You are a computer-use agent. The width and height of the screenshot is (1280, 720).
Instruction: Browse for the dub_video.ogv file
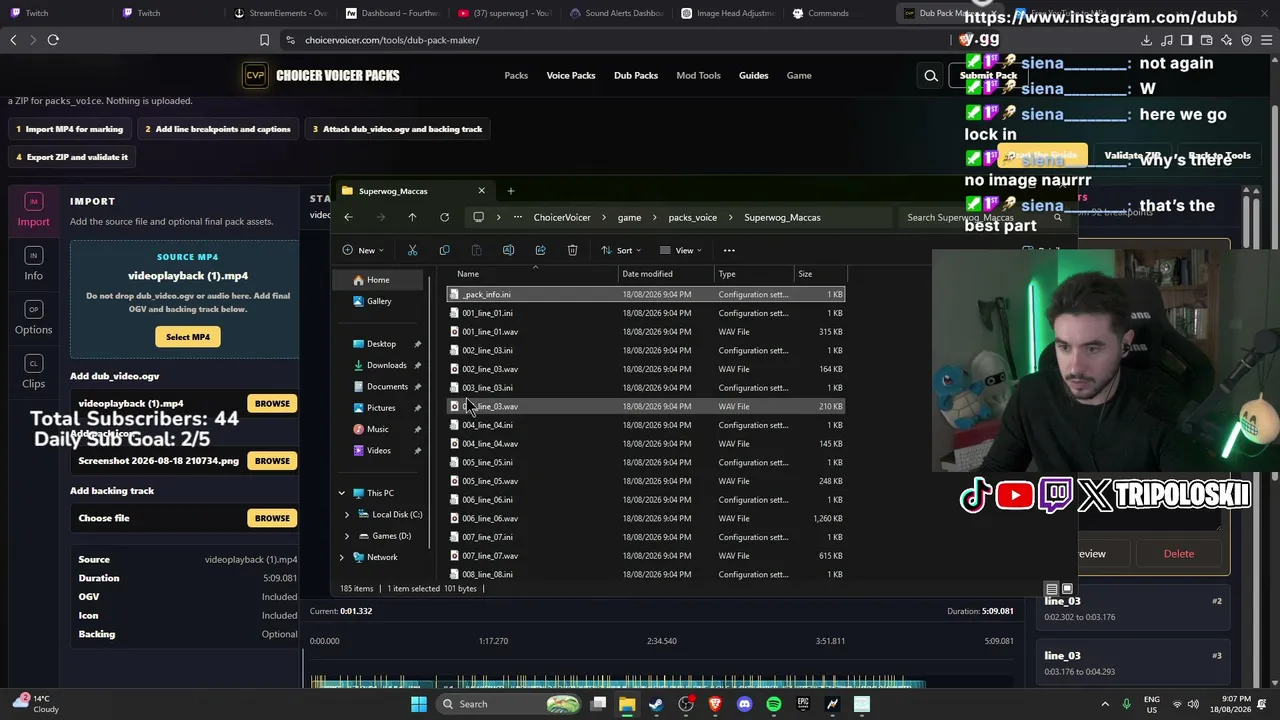pos(272,403)
